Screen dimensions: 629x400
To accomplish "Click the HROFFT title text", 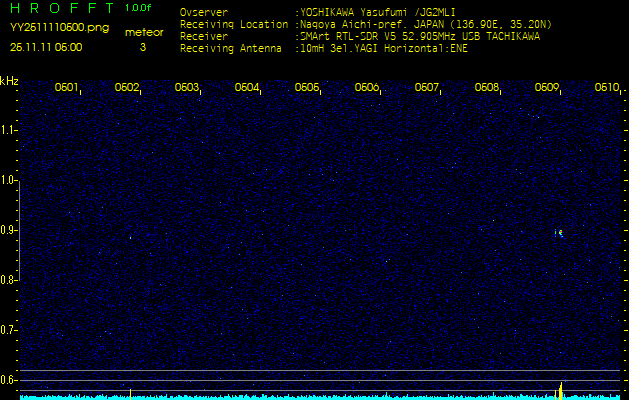I will click(x=62, y=8).
